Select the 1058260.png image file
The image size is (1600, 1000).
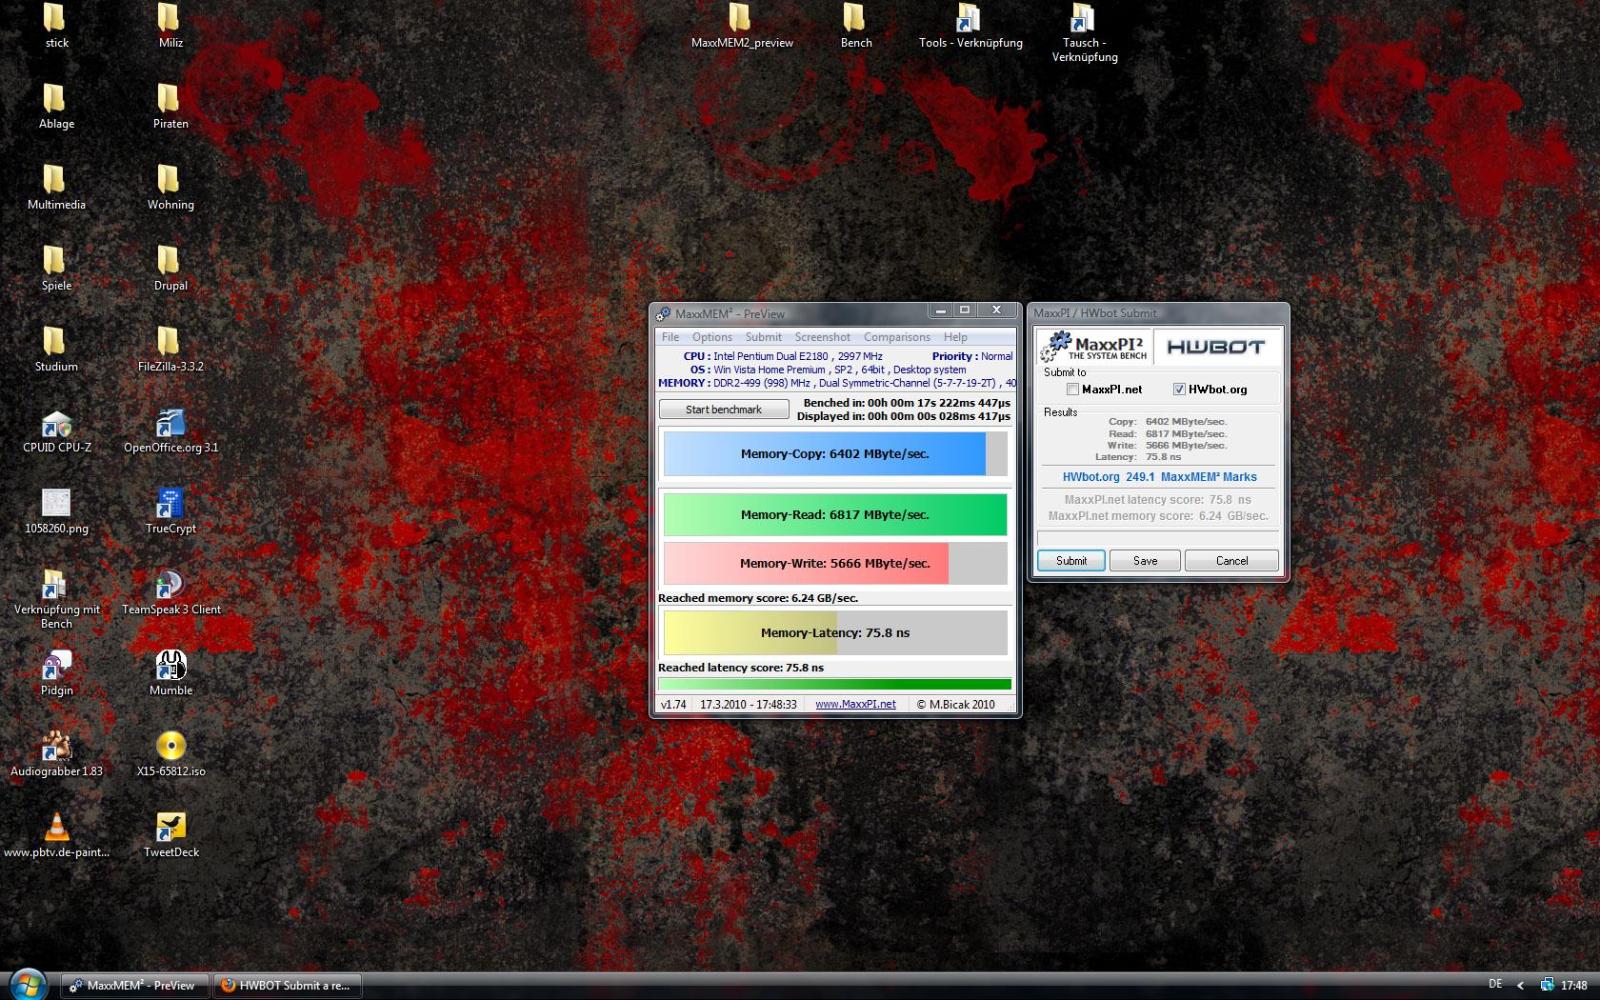coord(56,511)
